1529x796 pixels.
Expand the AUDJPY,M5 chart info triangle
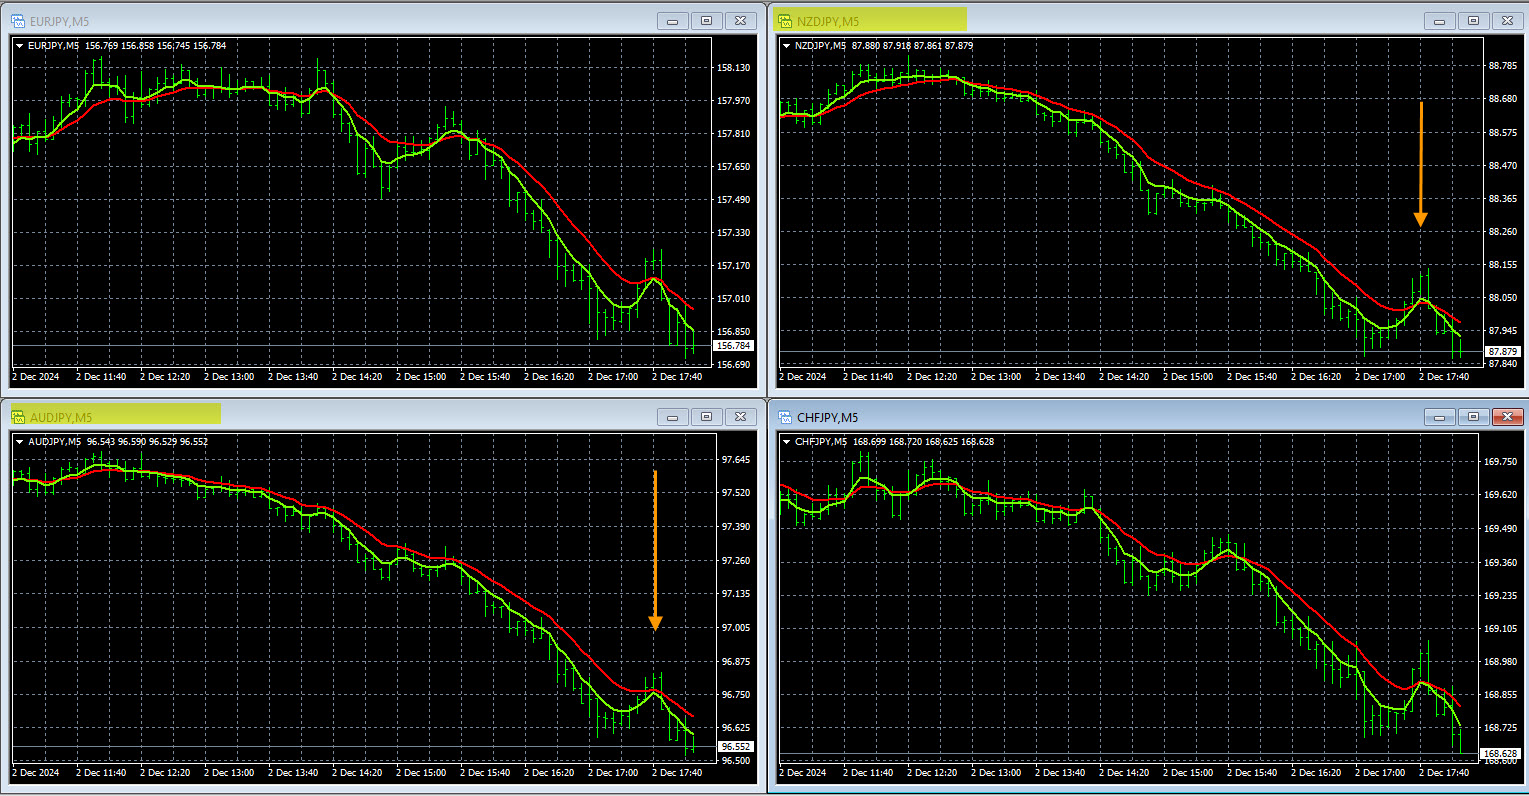pyautogui.click(x=20, y=441)
